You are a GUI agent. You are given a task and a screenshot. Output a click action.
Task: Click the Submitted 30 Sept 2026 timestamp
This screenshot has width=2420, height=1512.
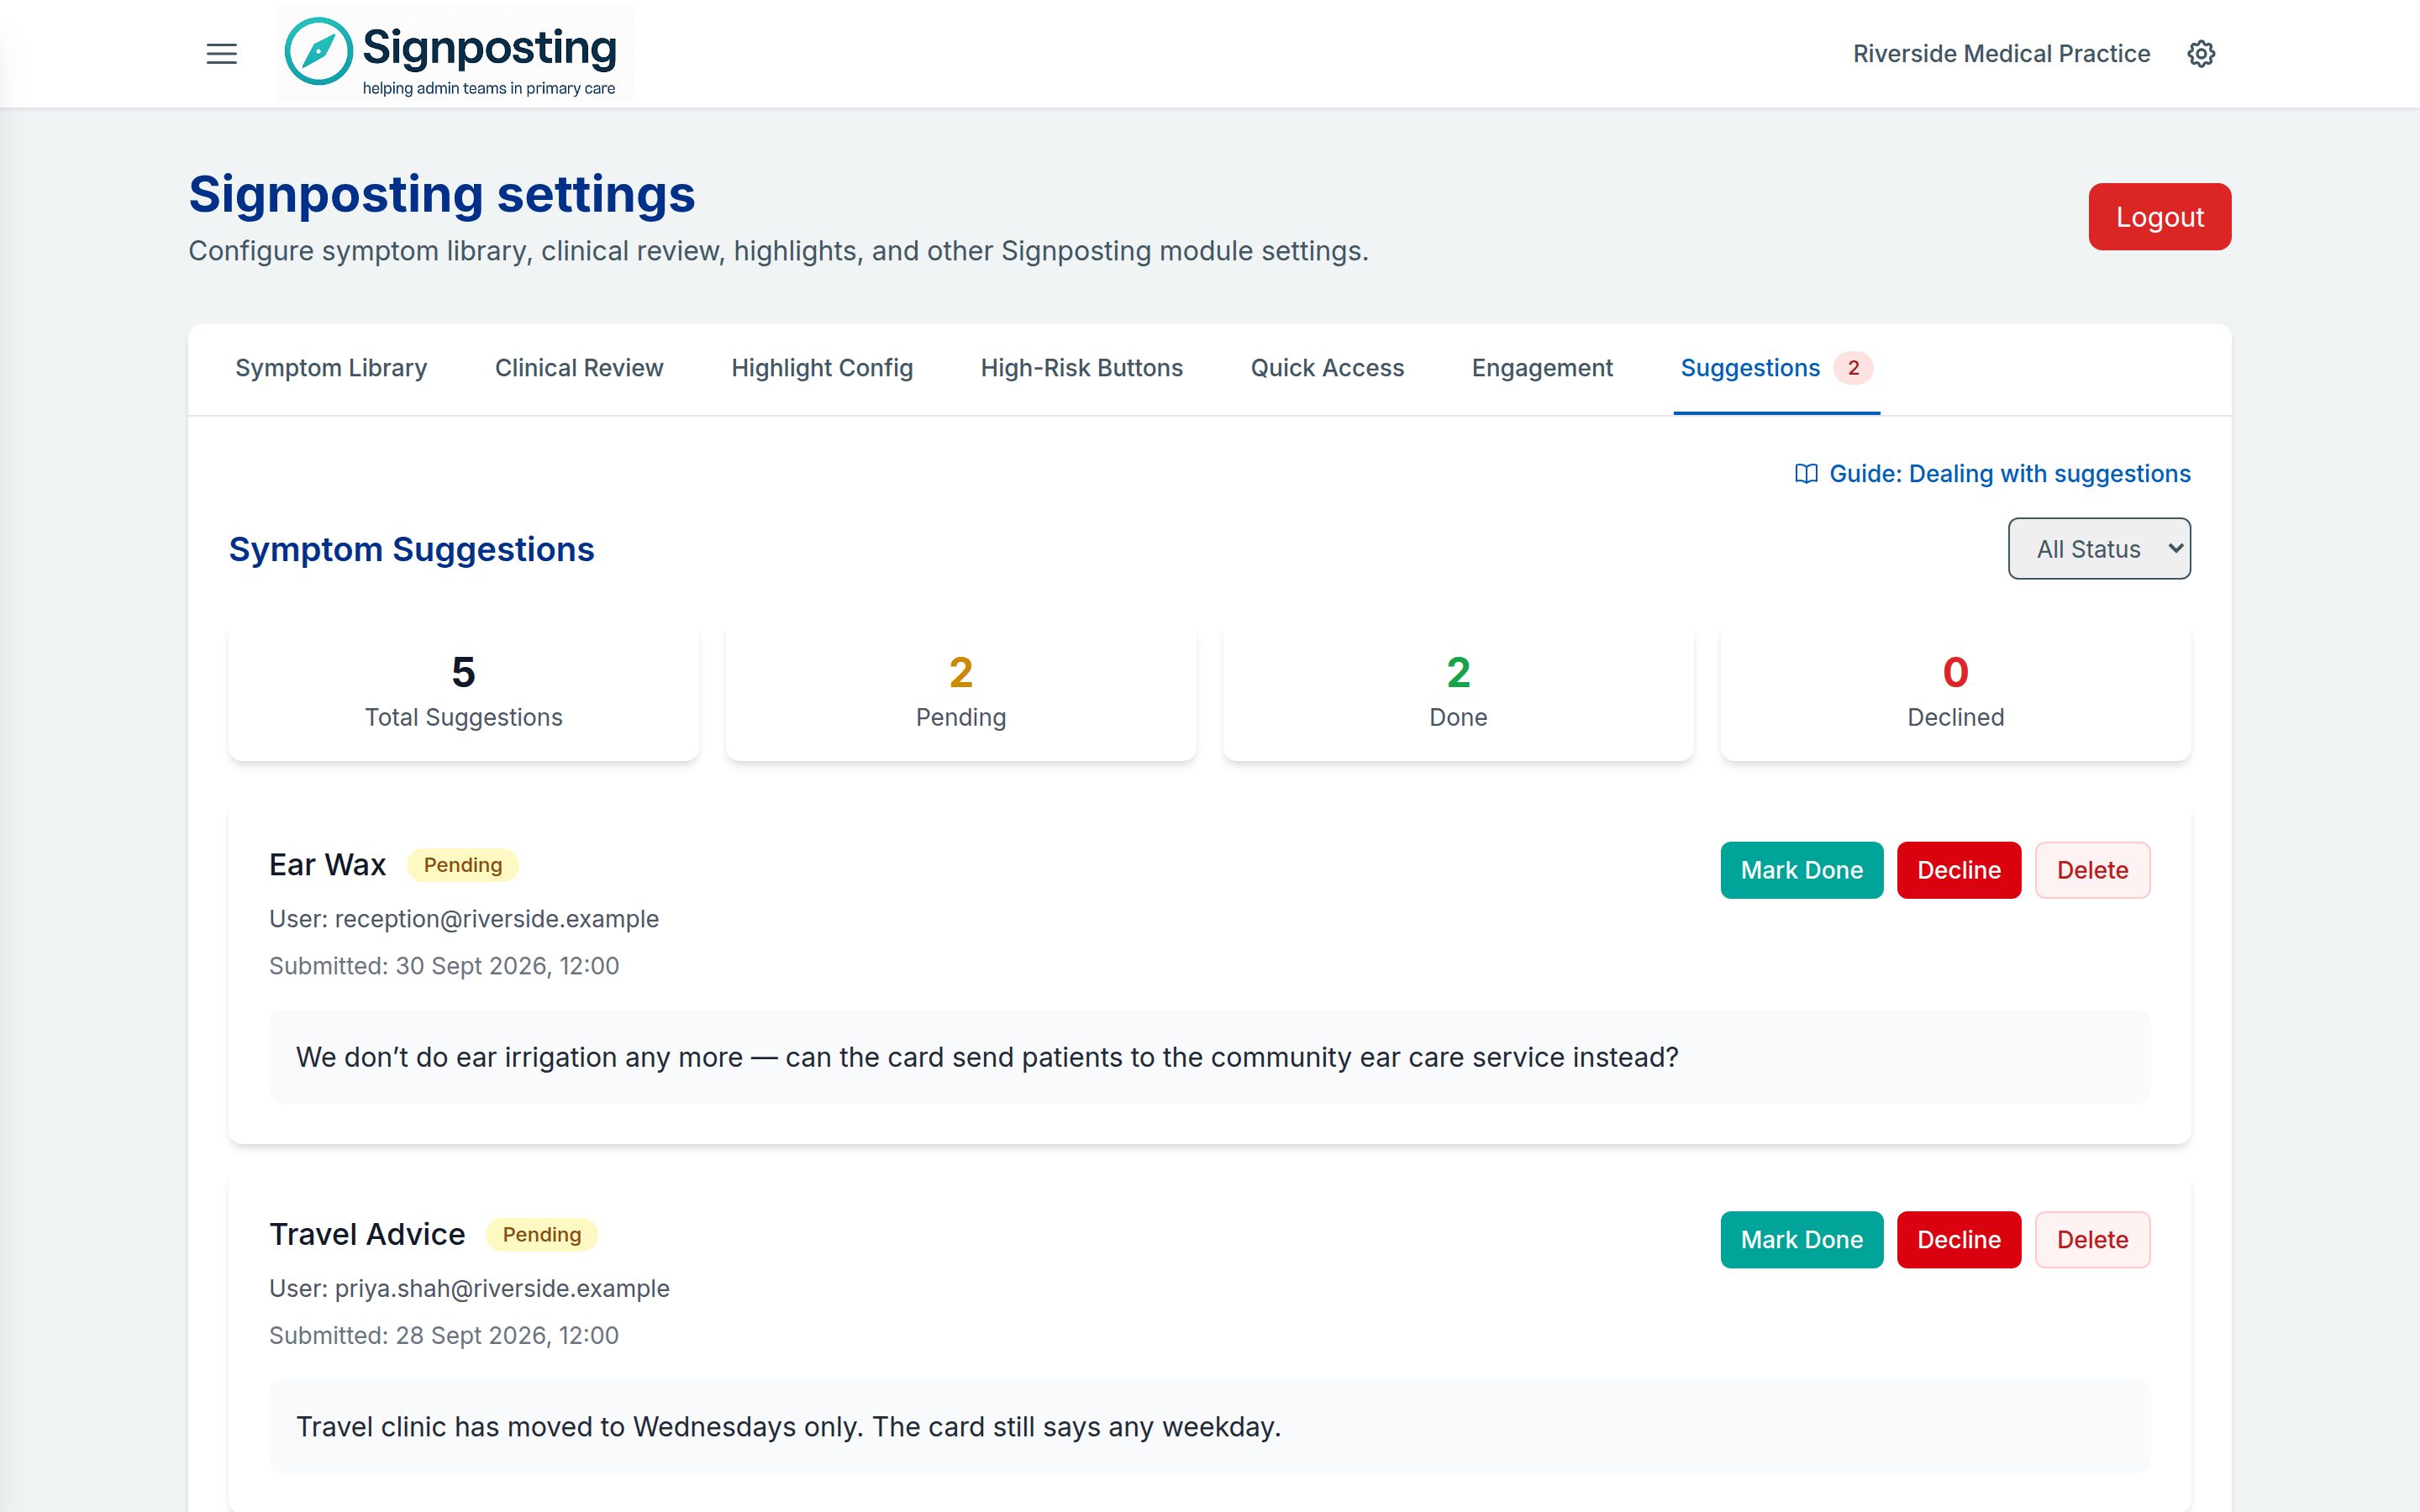pos(444,966)
